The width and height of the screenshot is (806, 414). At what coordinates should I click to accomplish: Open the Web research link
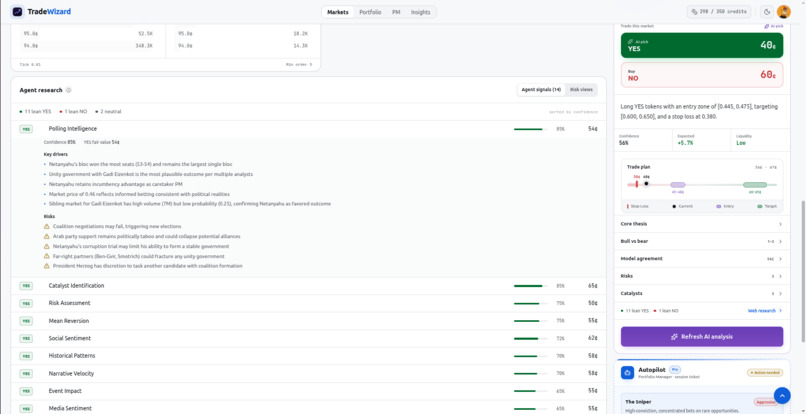[x=764, y=311]
